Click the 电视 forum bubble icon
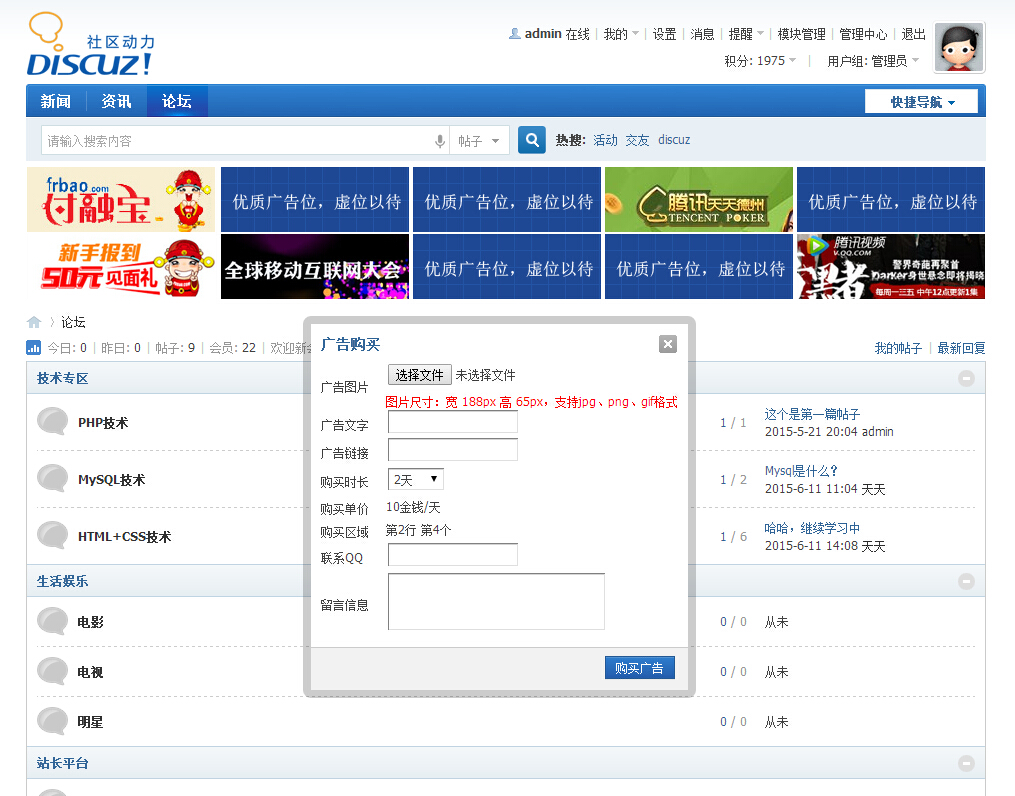The height and width of the screenshot is (796, 1015). 52,671
